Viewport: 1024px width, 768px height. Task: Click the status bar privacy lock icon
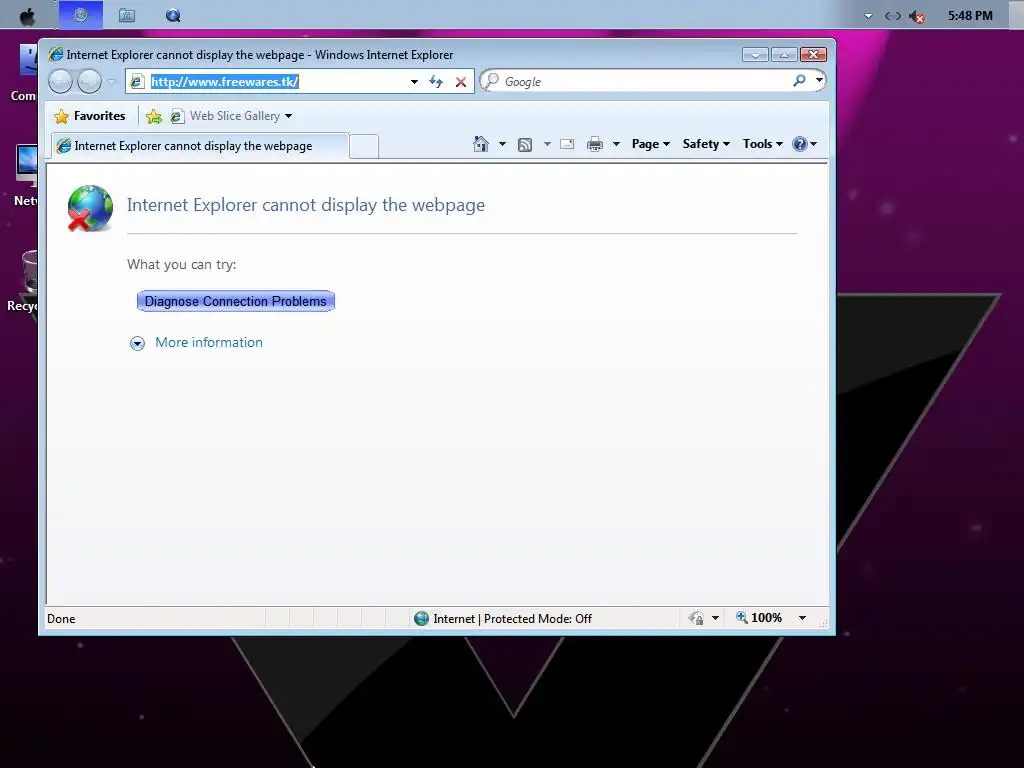pos(696,618)
